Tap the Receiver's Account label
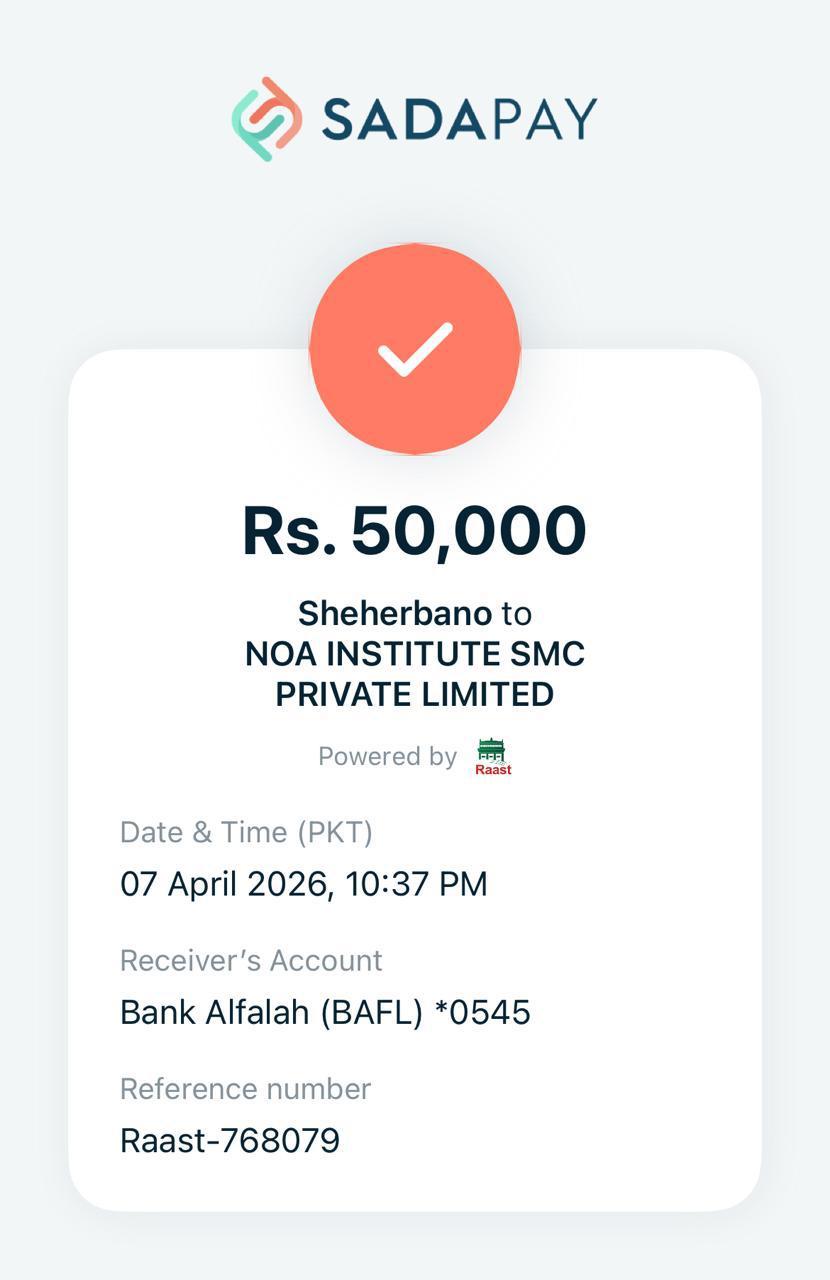The image size is (830, 1280). point(251,960)
